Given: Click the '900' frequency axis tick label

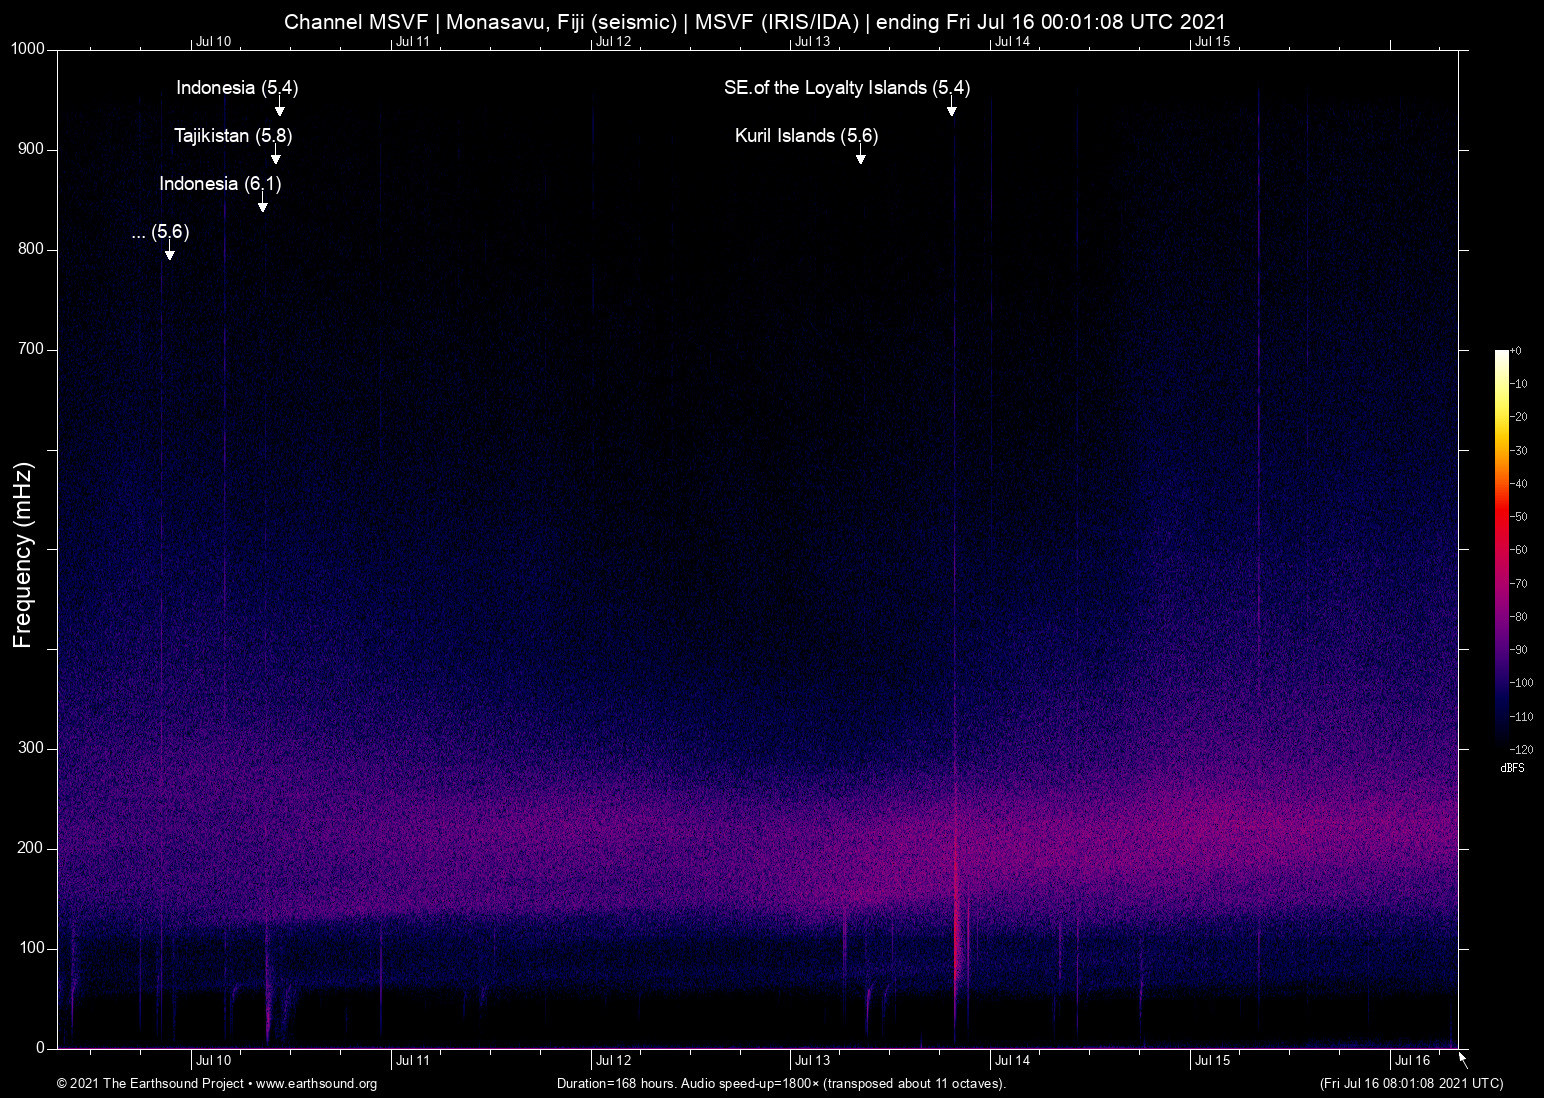Looking at the screenshot, I should pos(32,150).
